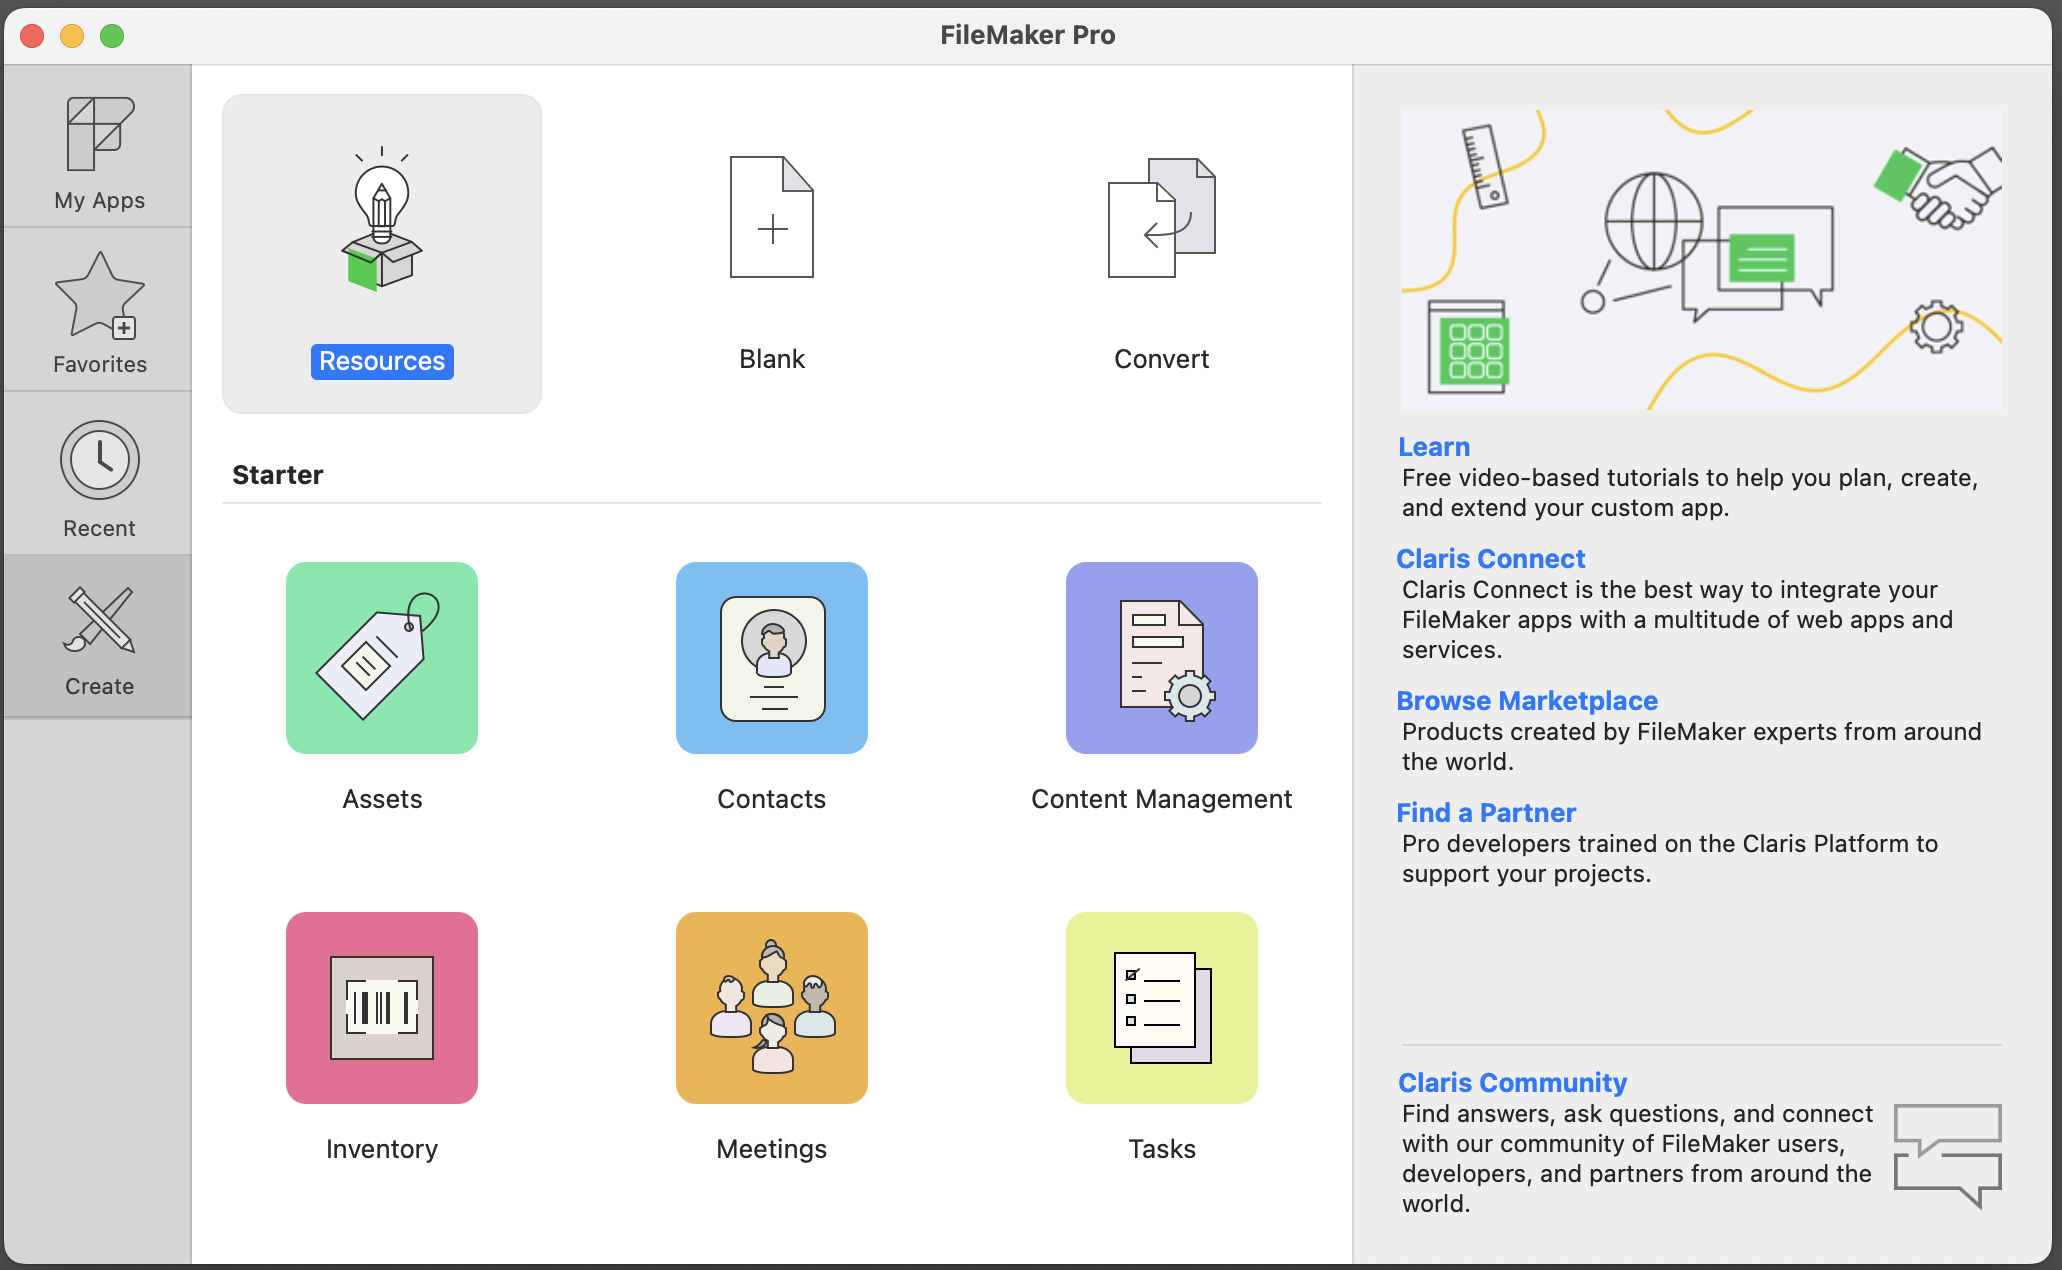Select the Content Management template icon
Viewport: 2062px width, 1270px height.
[1162, 658]
